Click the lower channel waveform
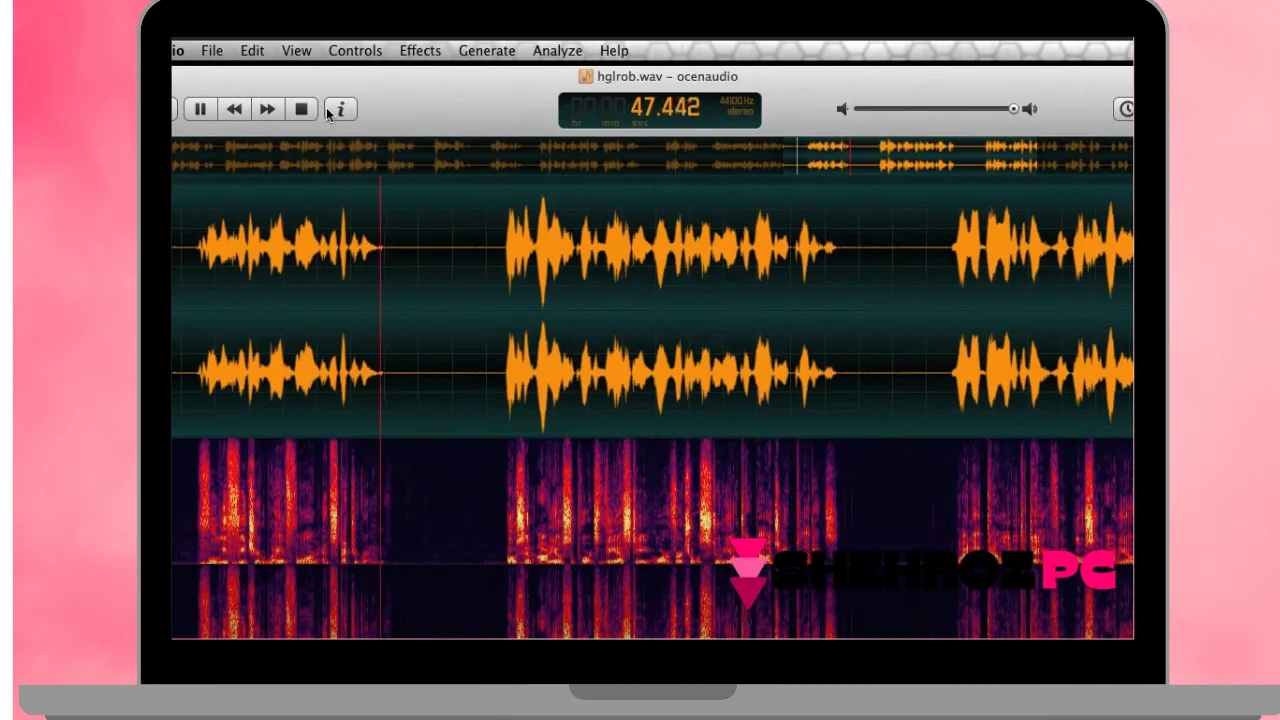This screenshot has width=1280, height=720. [x=652, y=373]
